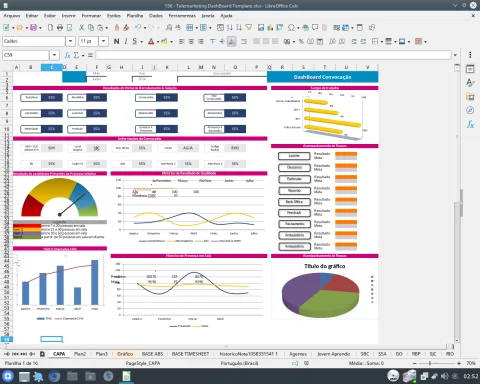Image resolution: width=480 pixels, height=384 pixels.
Task: Click the Copy icon
Action: click(91, 28)
